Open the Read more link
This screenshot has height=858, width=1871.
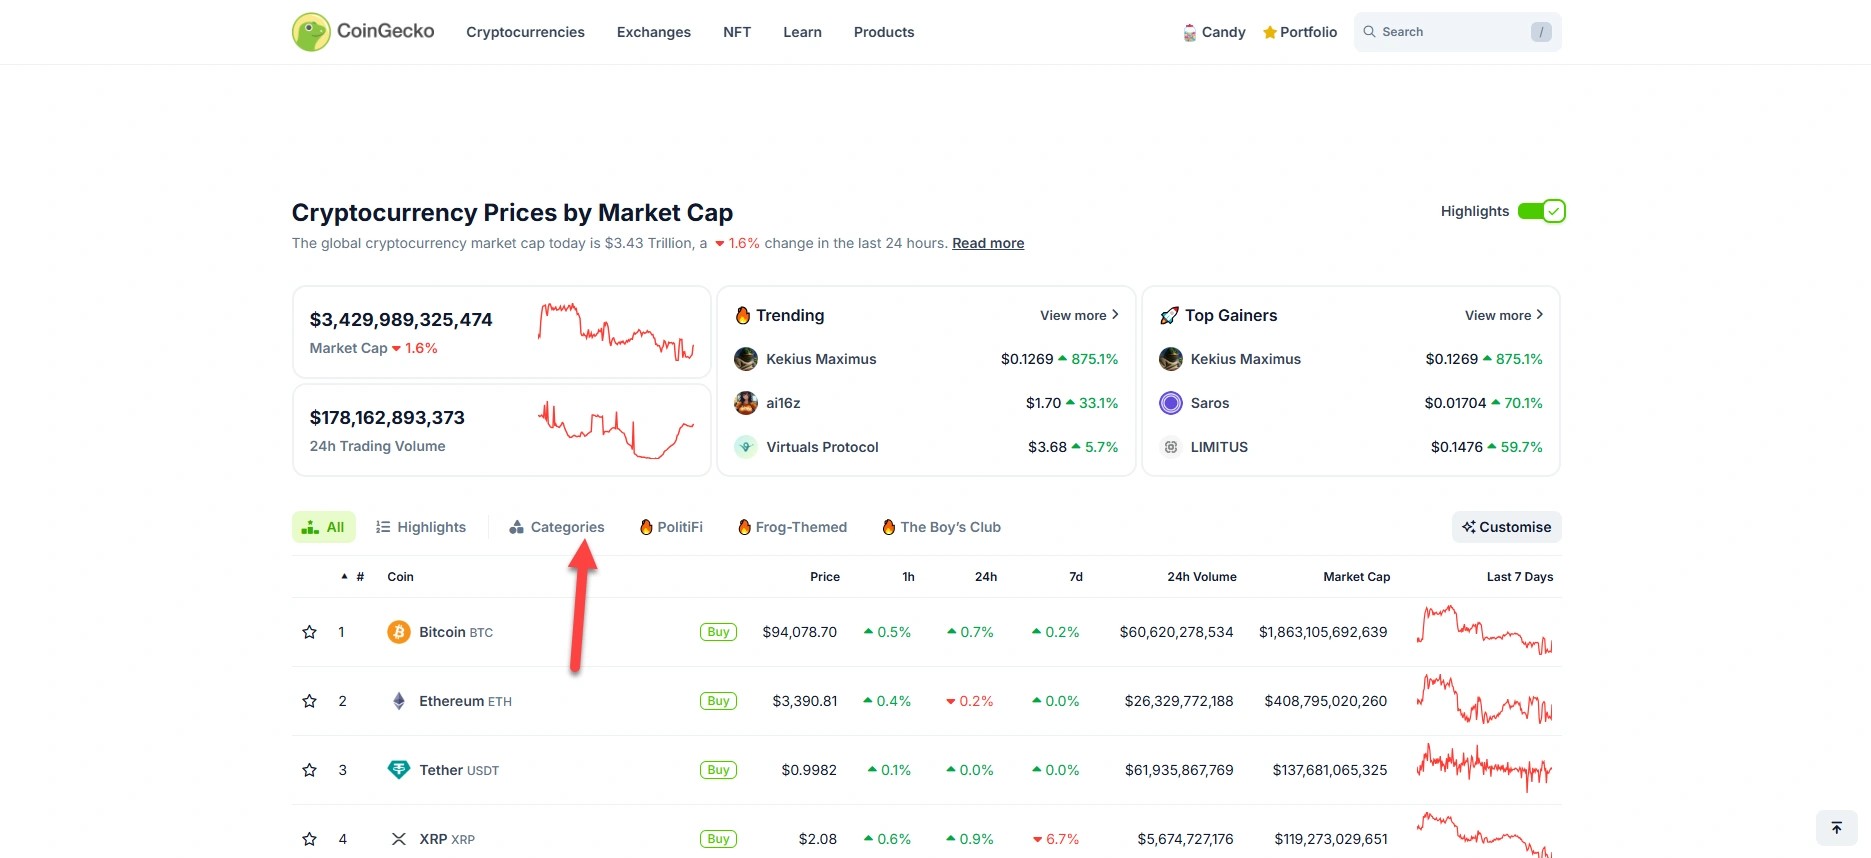pyautogui.click(x=987, y=243)
